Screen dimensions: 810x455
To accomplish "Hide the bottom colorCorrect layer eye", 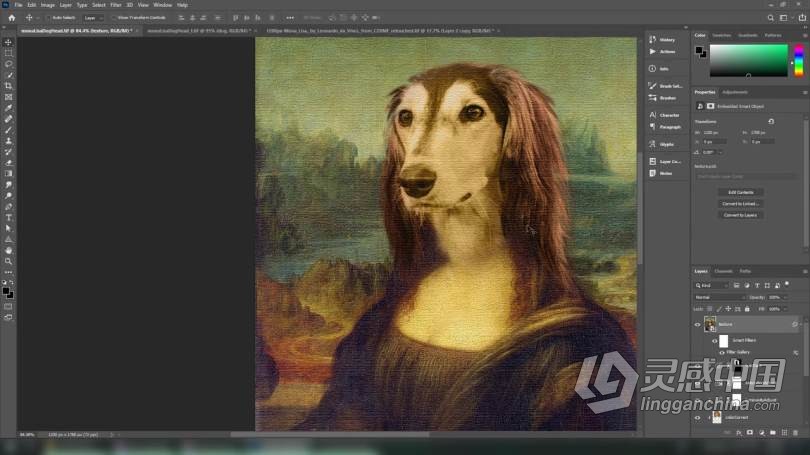I will tap(697, 417).
